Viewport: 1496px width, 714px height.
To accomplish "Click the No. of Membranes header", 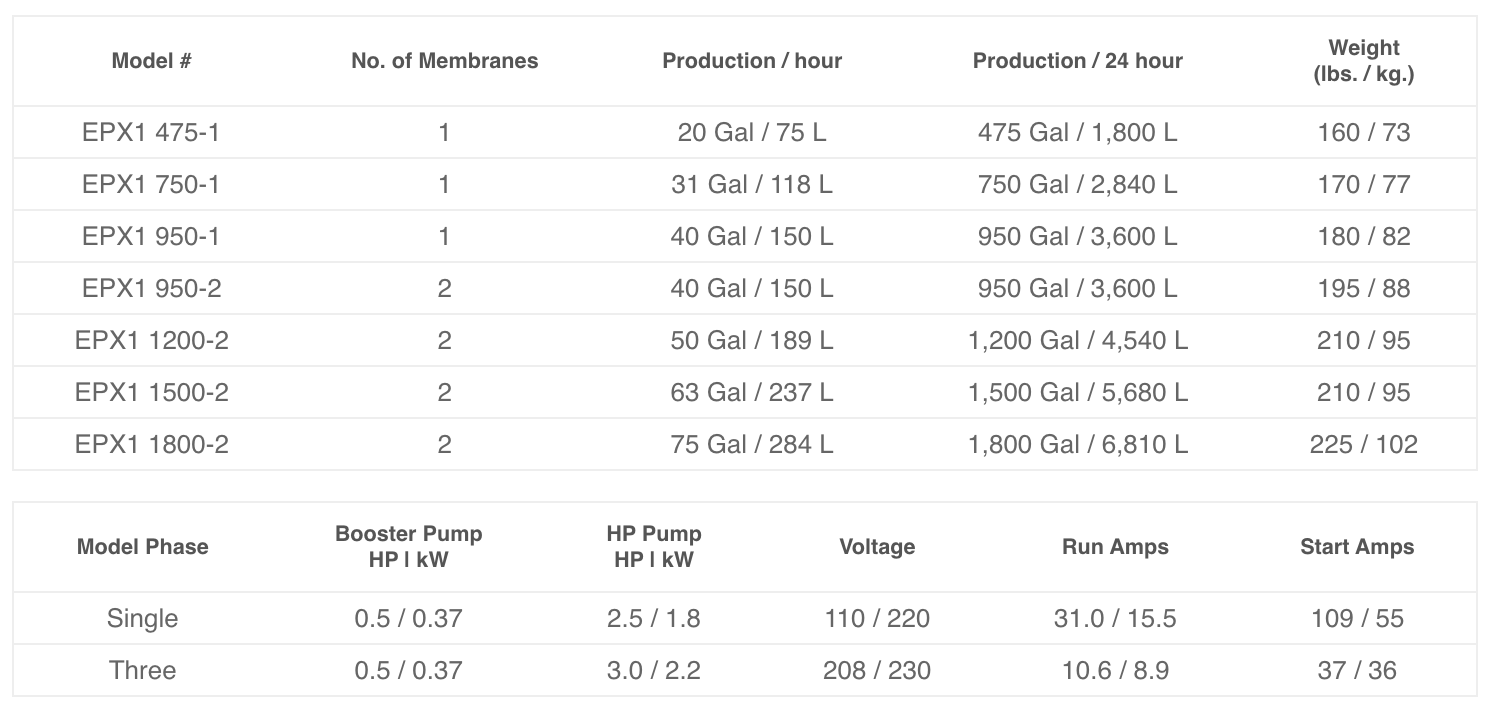I will click(x=445, y=61).
